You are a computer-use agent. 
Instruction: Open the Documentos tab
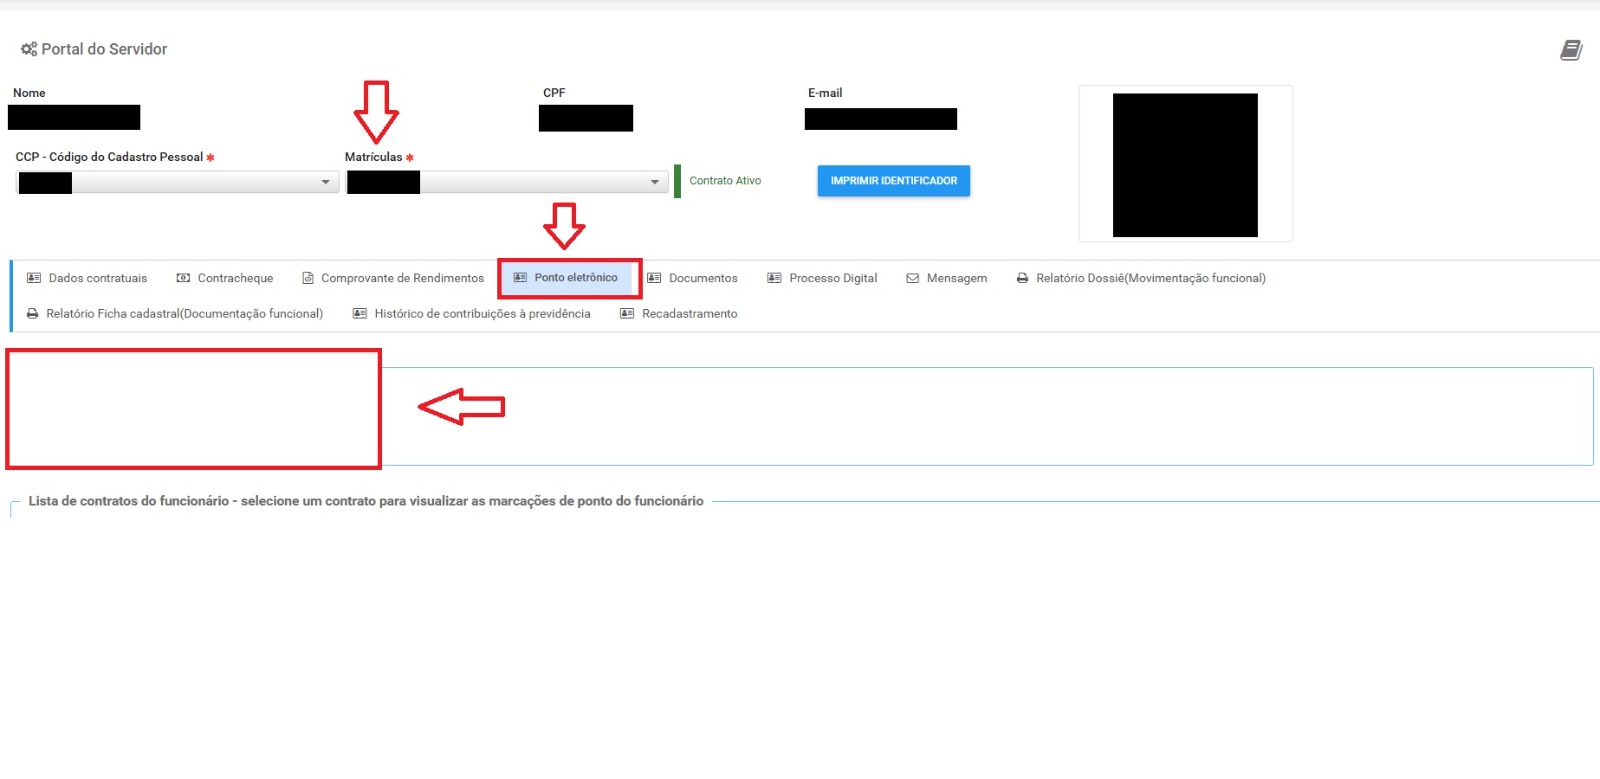702,278
